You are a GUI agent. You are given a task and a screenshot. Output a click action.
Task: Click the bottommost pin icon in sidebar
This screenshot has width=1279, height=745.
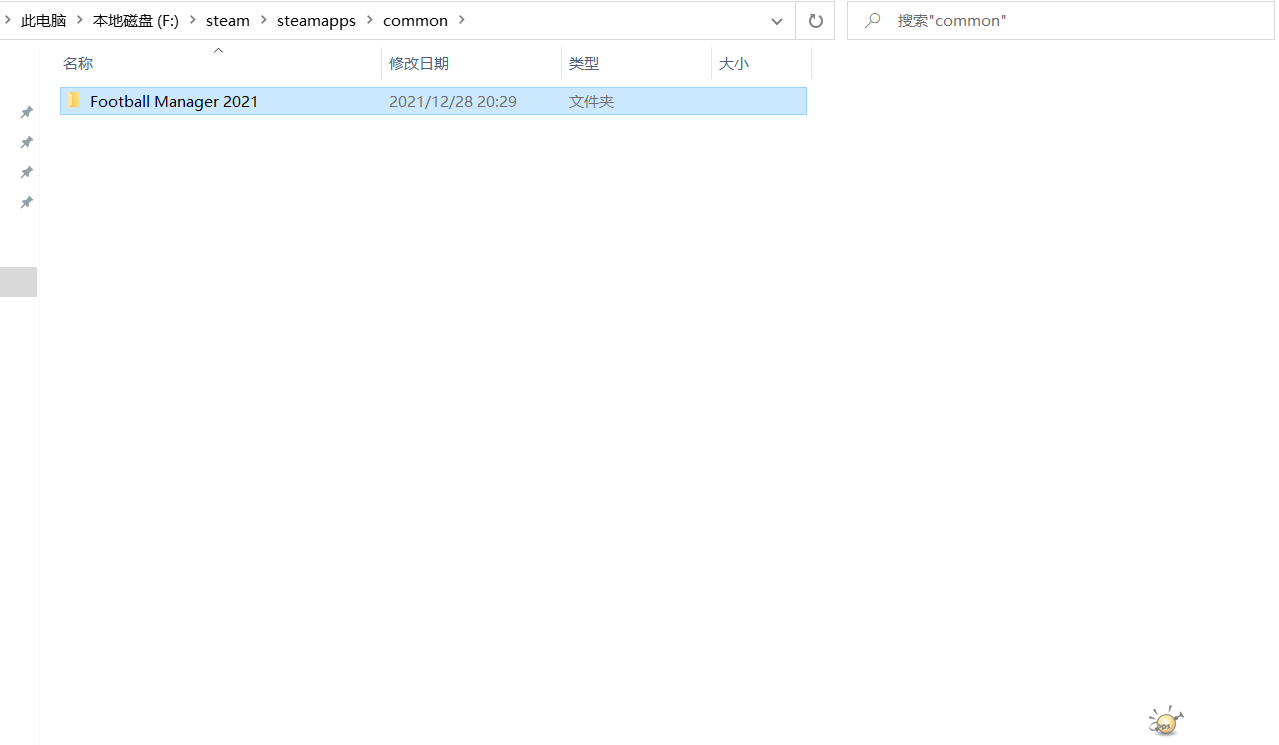tap(27, 202)
